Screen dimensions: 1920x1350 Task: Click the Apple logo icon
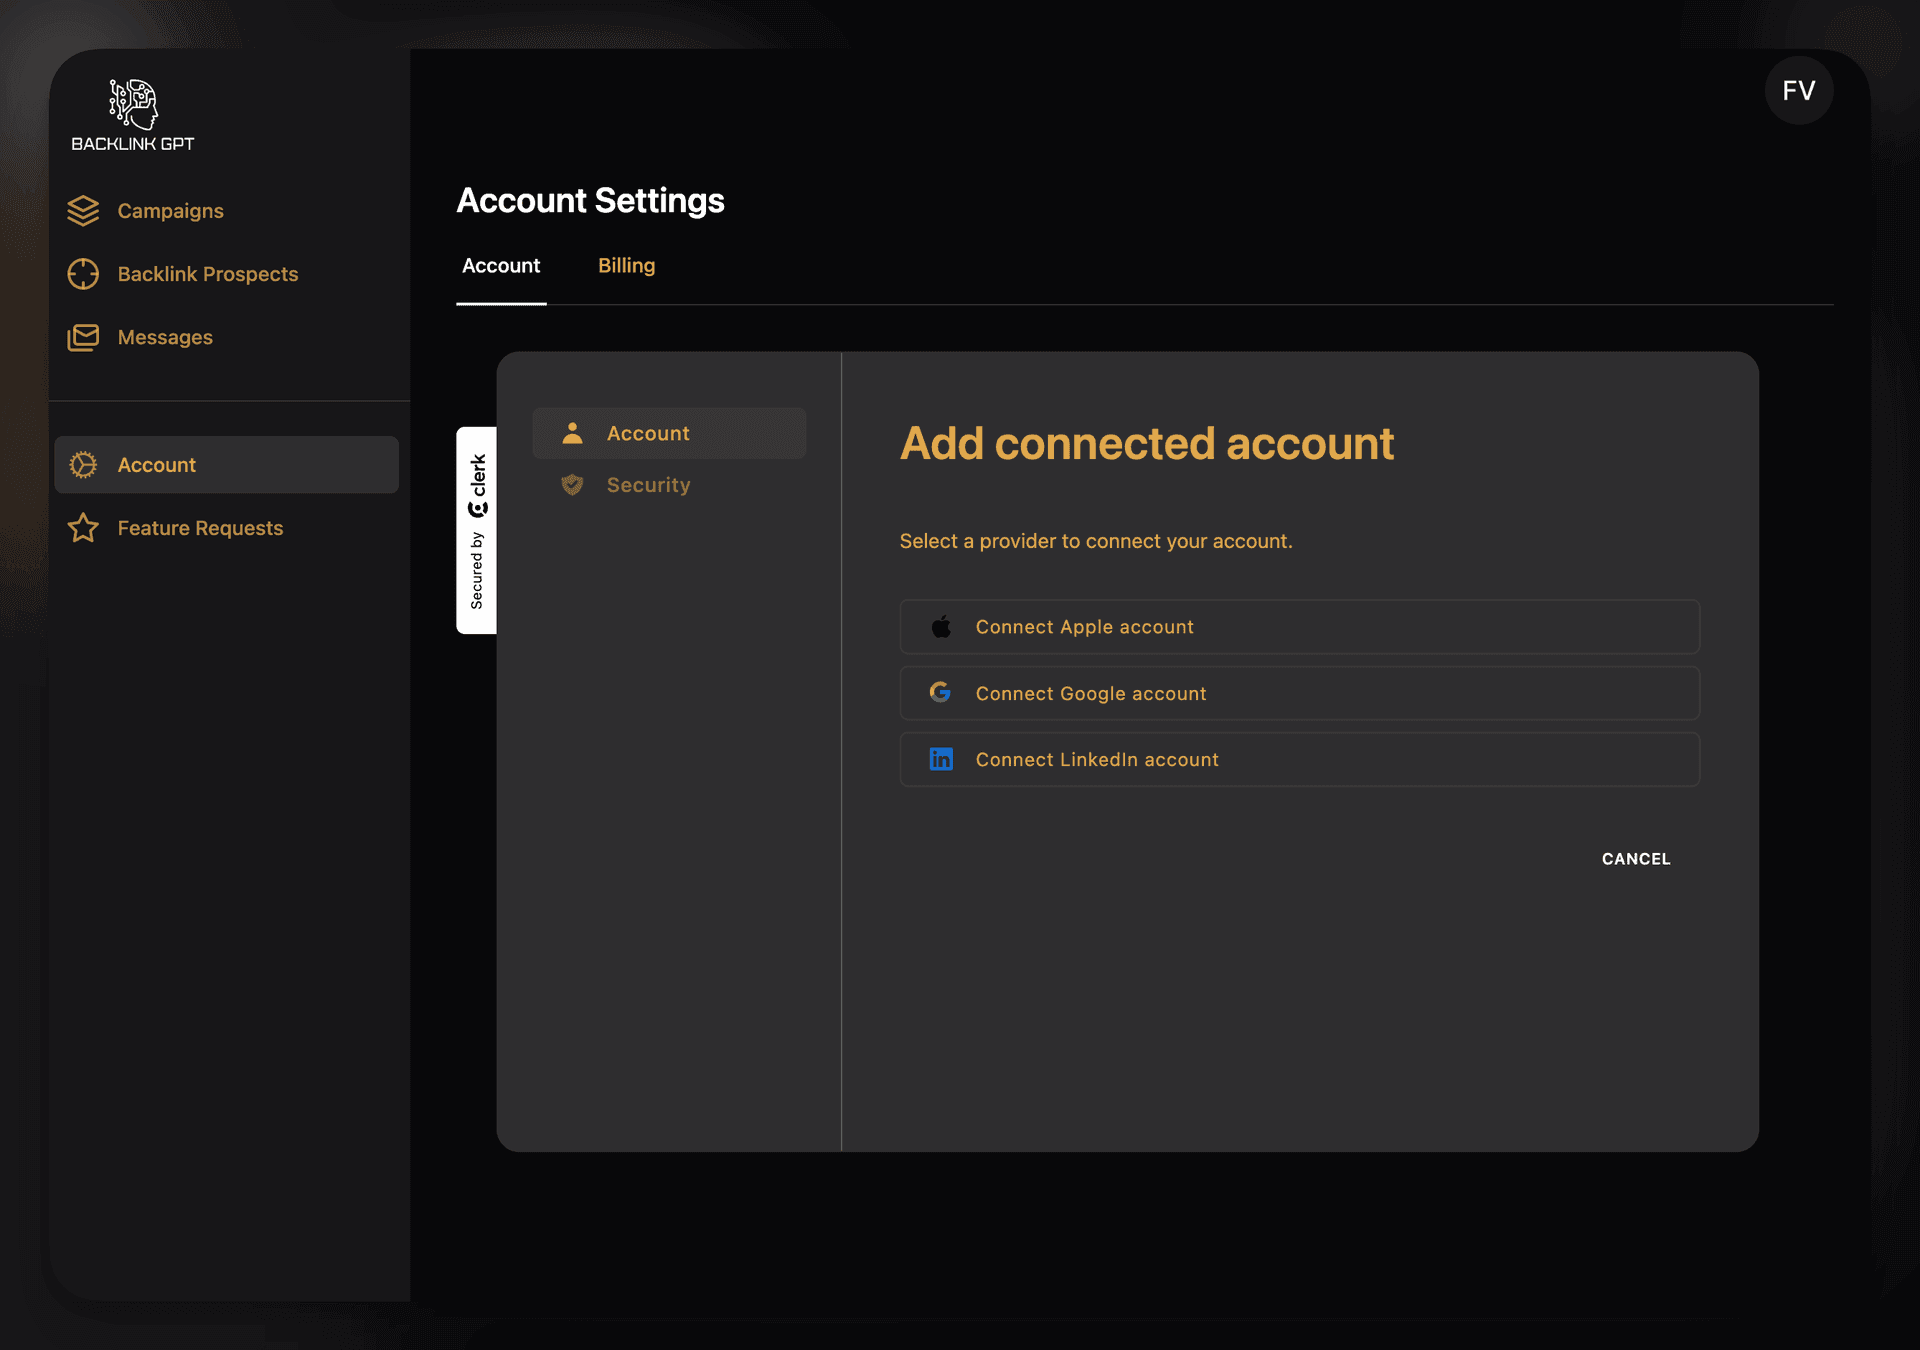coord(941,627)
